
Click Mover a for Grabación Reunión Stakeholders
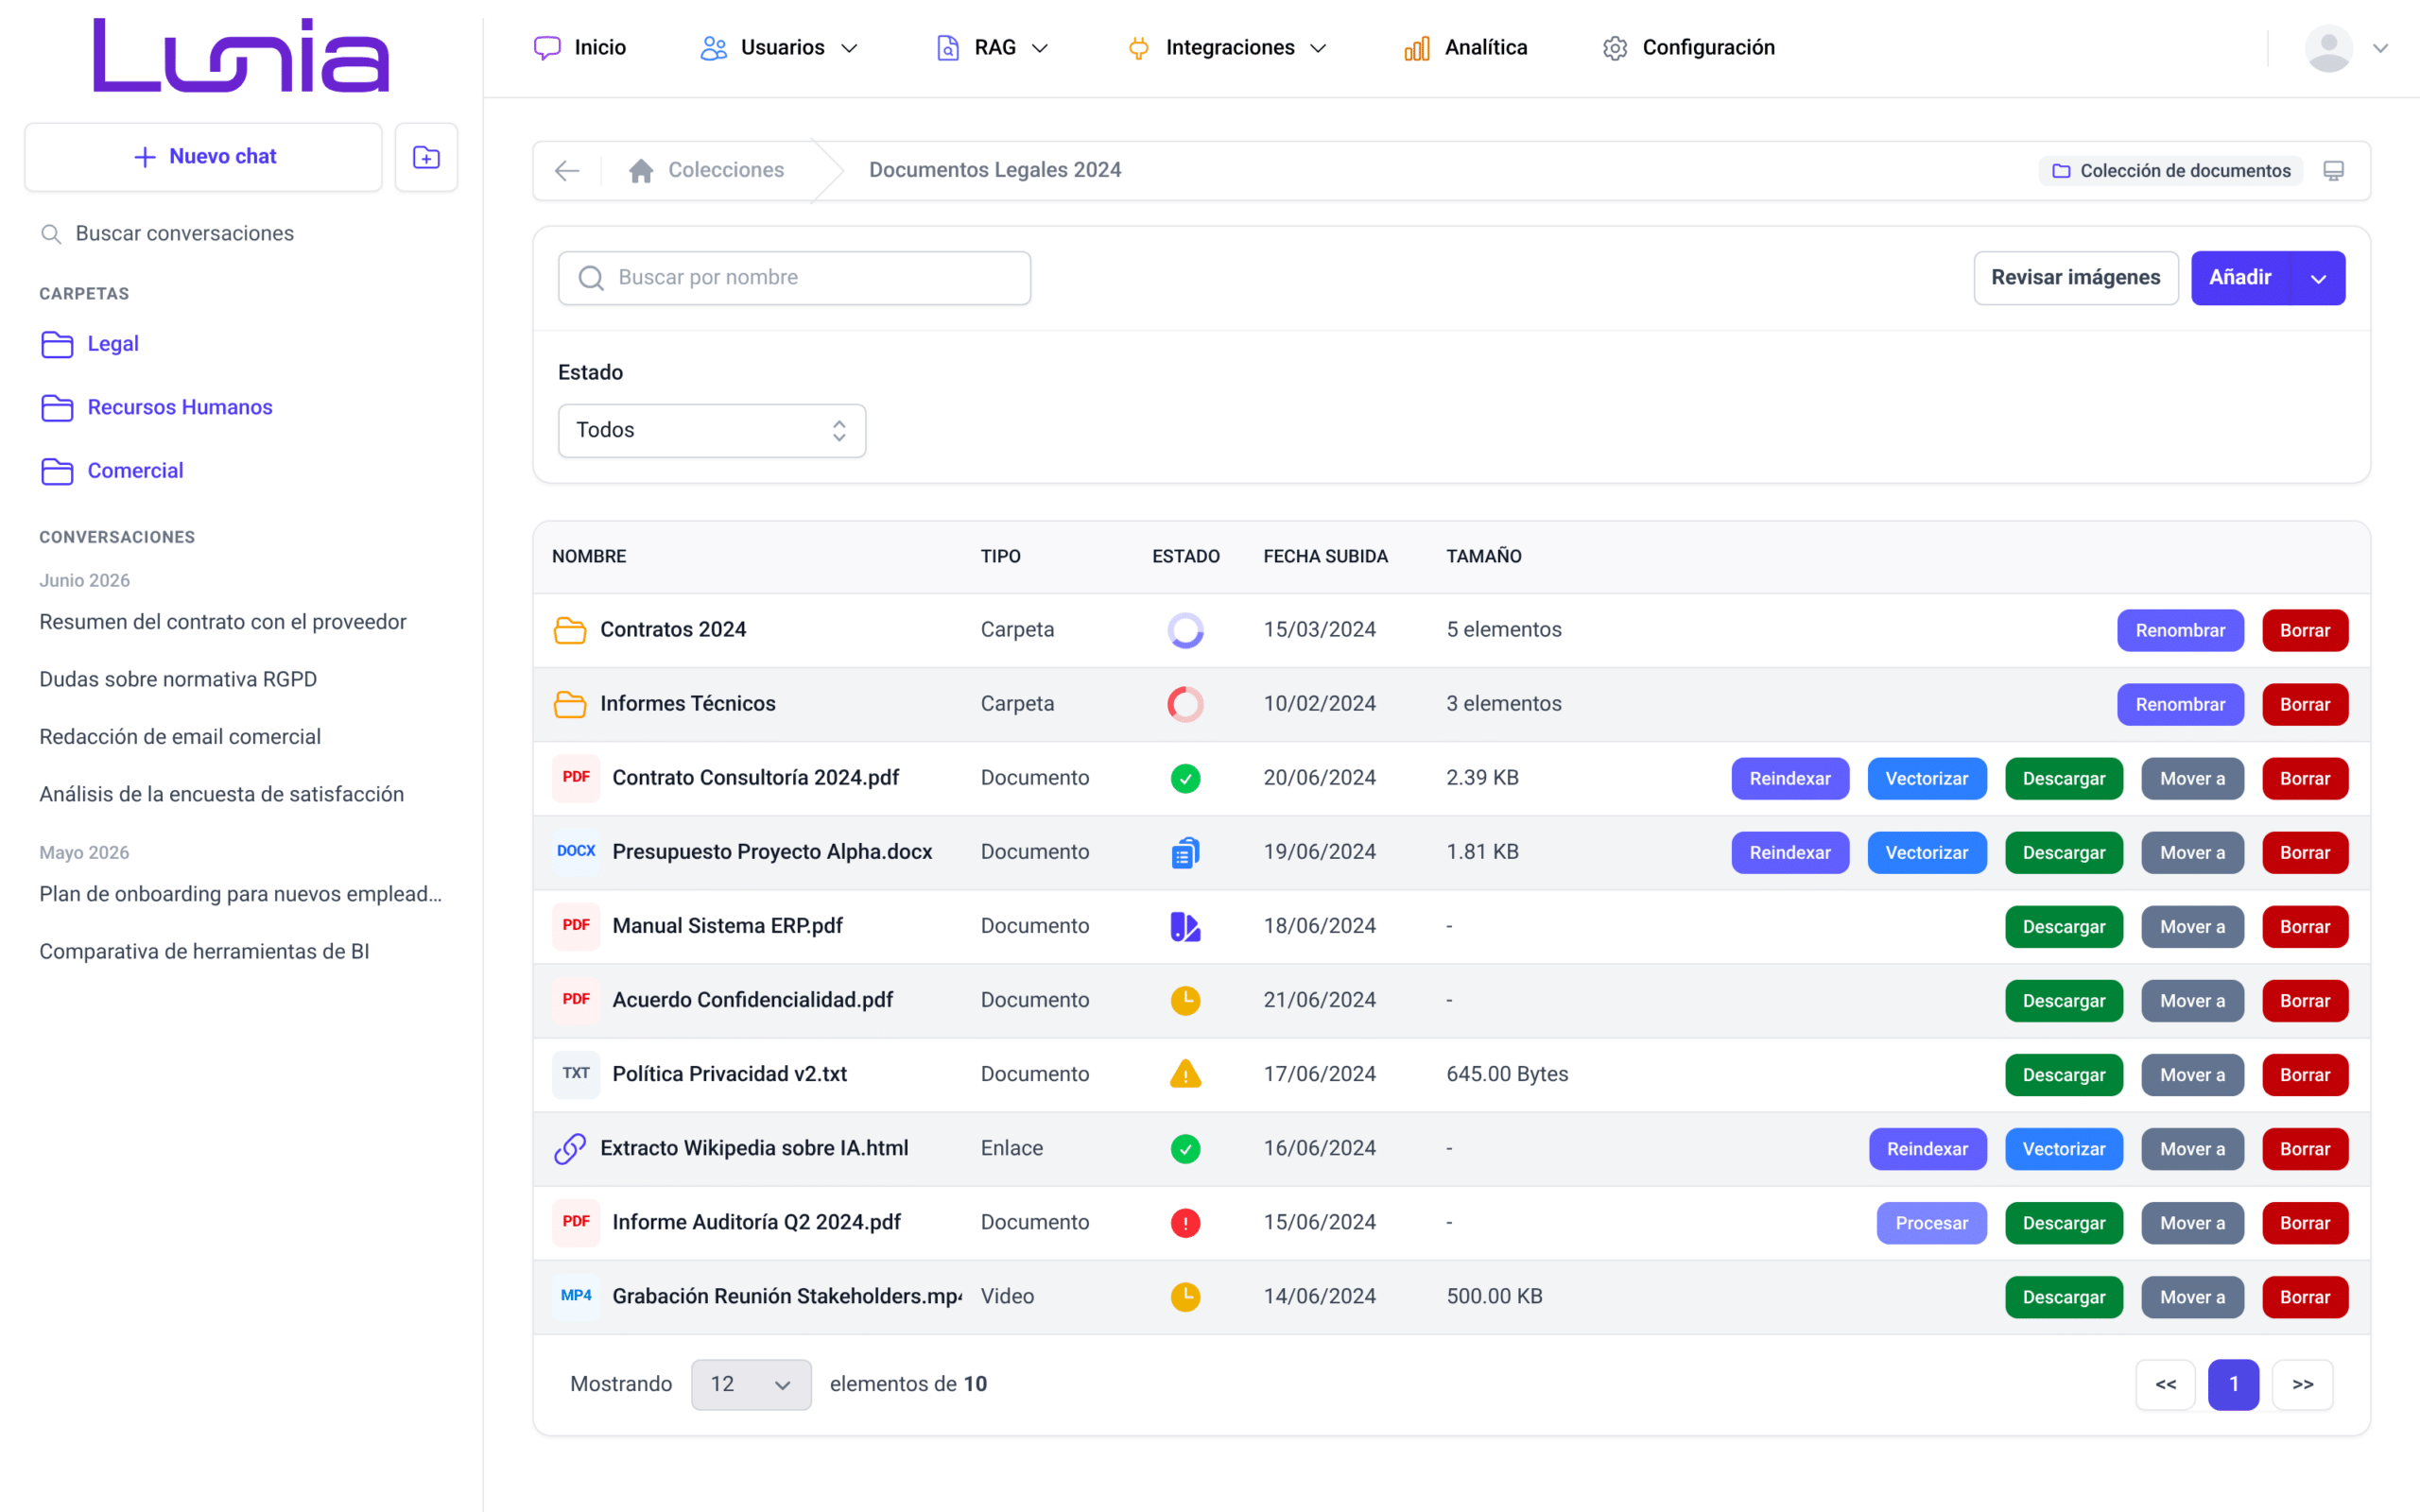2192,1297
